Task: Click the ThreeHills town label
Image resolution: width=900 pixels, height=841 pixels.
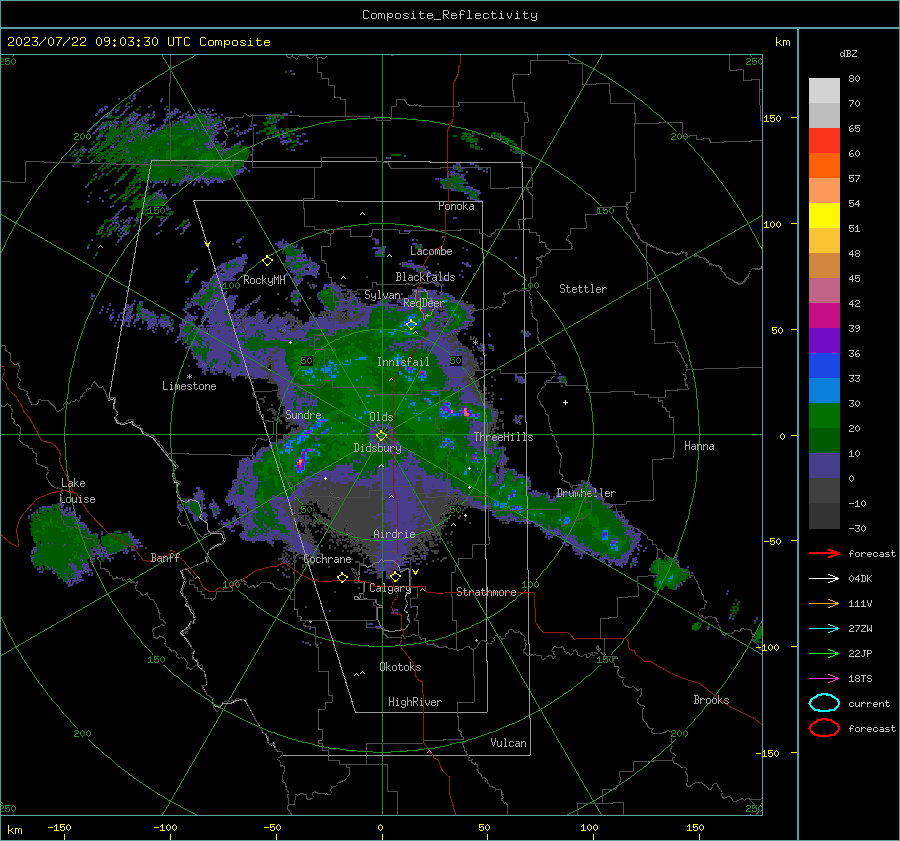Action: (503, 437)
